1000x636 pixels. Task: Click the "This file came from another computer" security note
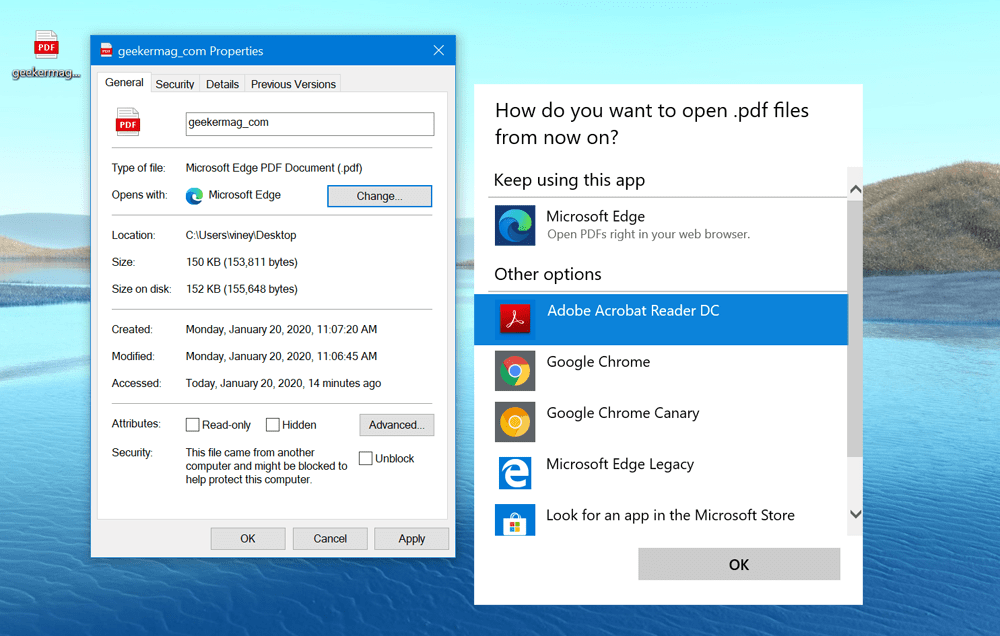click(x=267, y=466)
